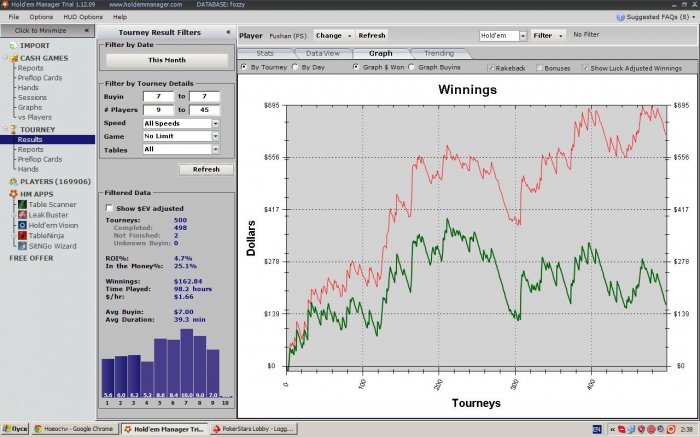The image size is (700, 437).
Task: Switch to the Trending tab
Action: pyautogui.click(x=439, y=53)
